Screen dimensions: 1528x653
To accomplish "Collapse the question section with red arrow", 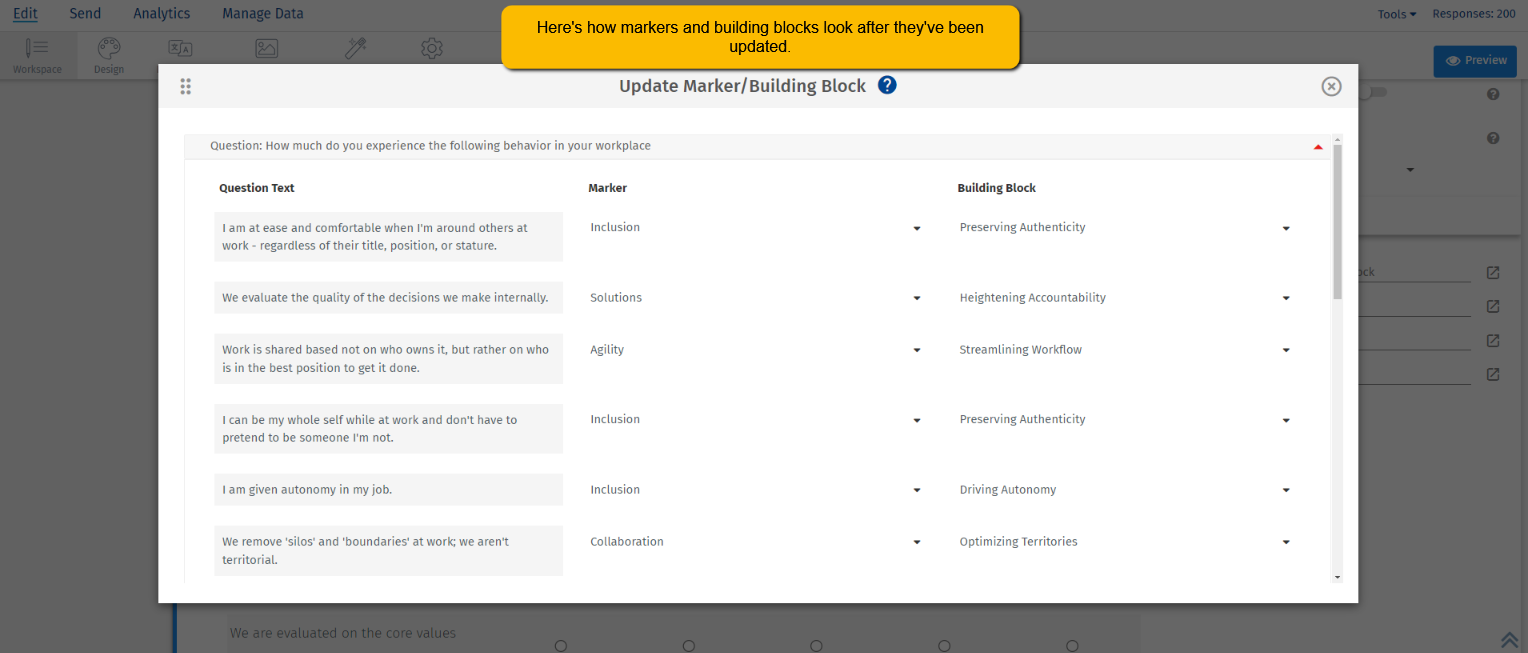I will point(1318,147).
